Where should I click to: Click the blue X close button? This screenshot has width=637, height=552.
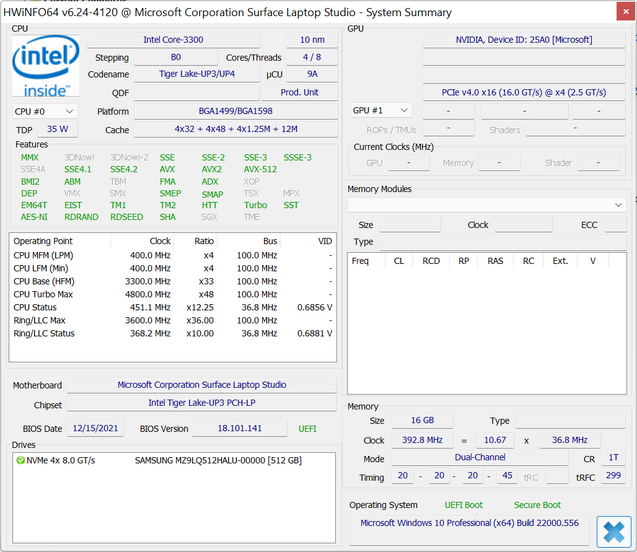point(613,531)
